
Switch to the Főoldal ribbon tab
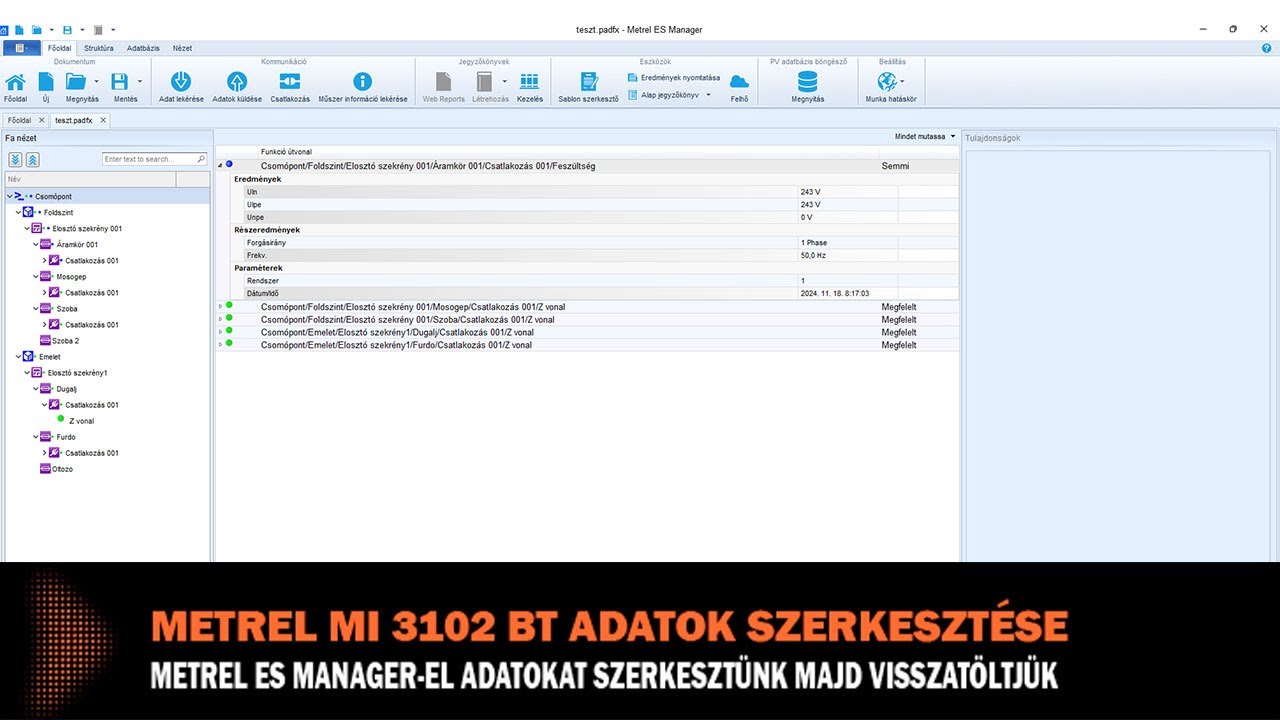click(60, 48)
